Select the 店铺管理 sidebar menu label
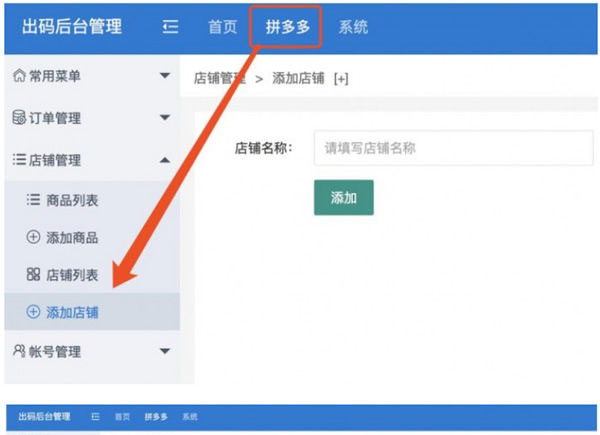The width and height of the screenshot is (600, 435). (55, 160)
